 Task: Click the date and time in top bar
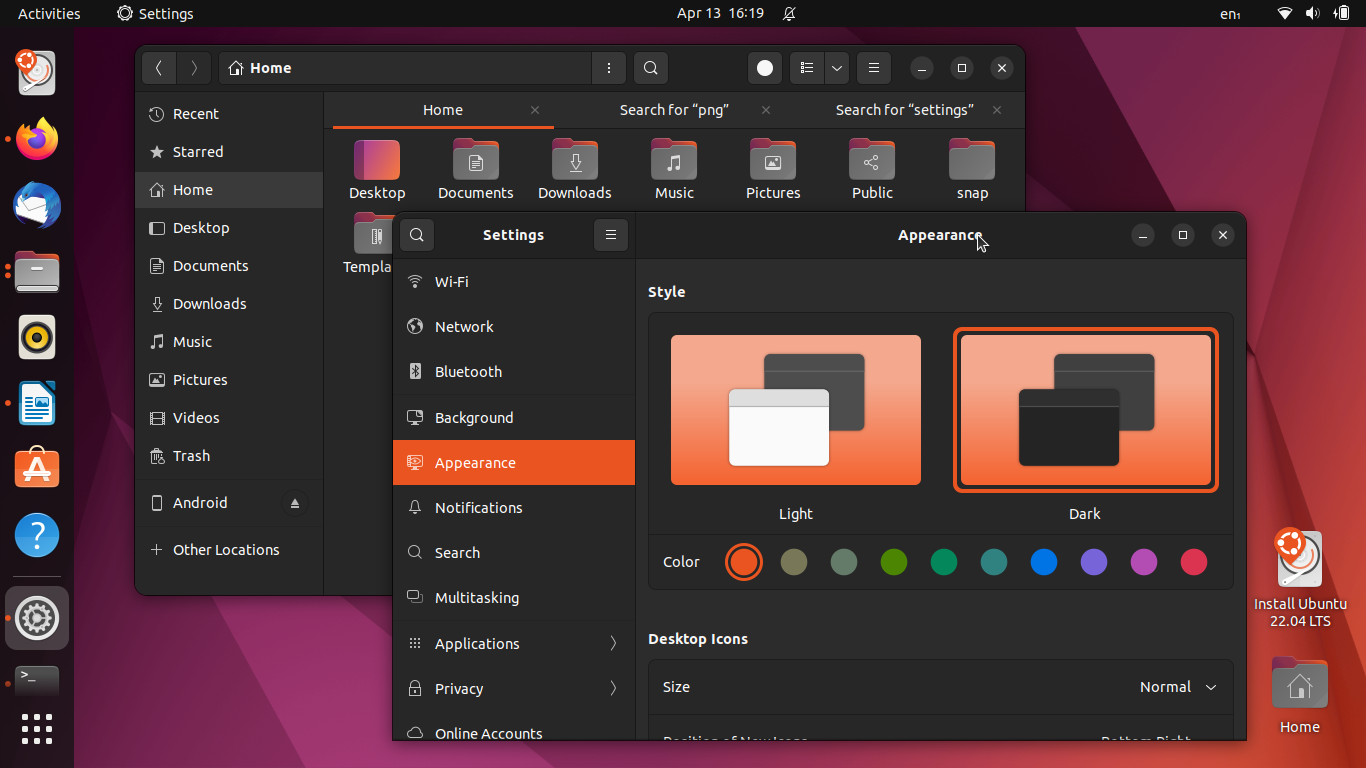click(x=720, y=13)
